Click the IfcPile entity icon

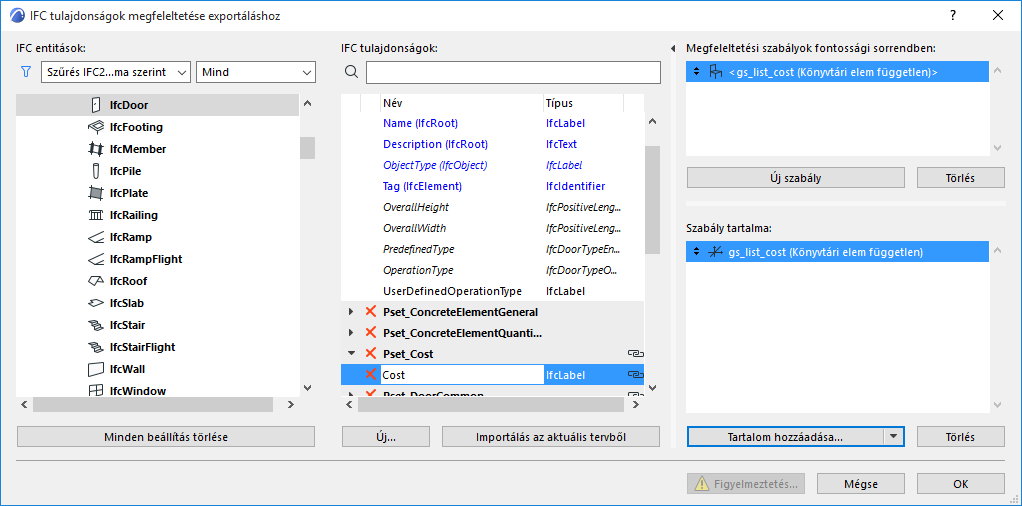click(x=96, y=171)
